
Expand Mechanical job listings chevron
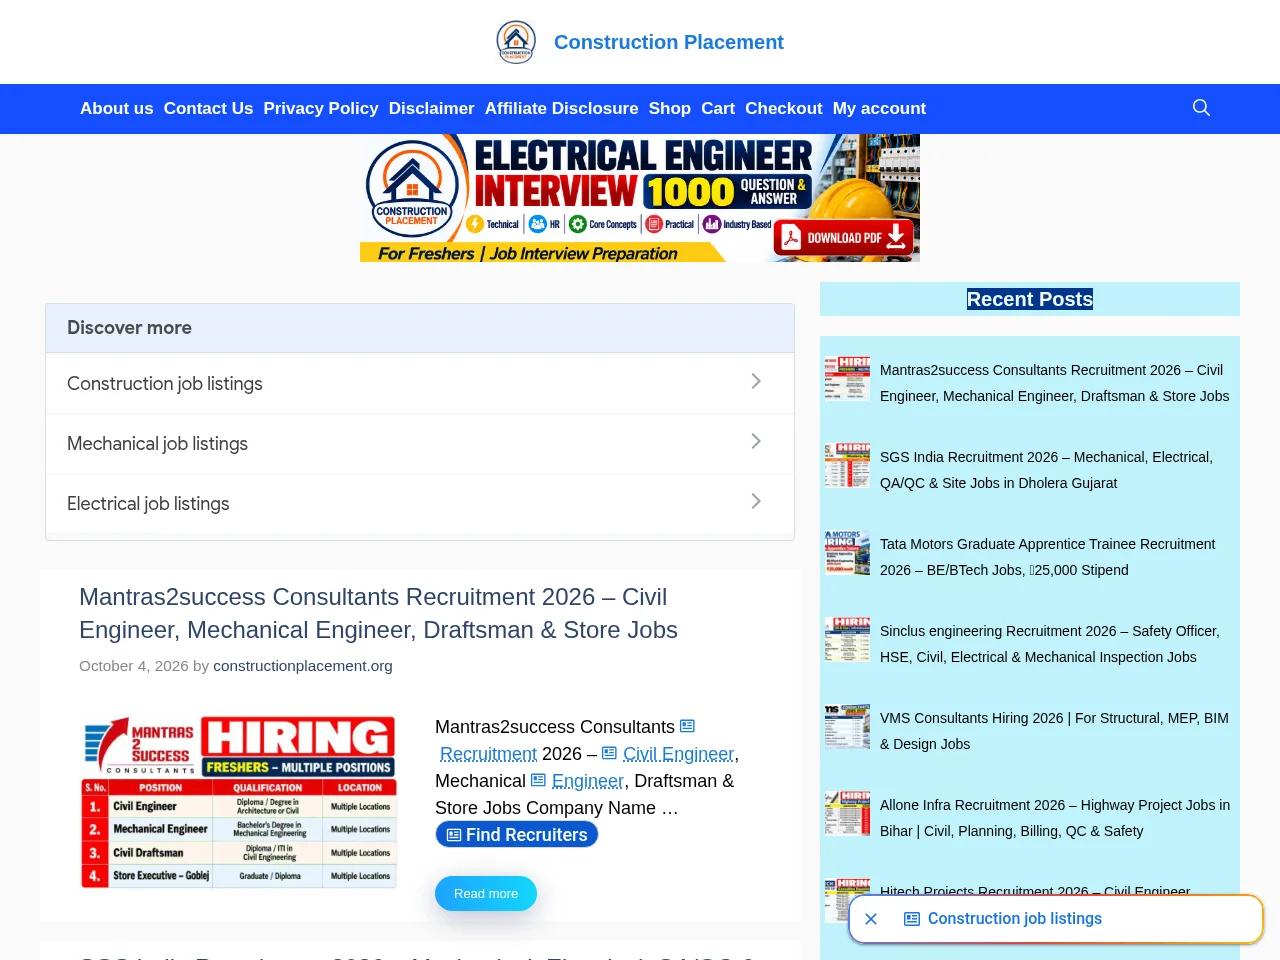pos(756,442)
